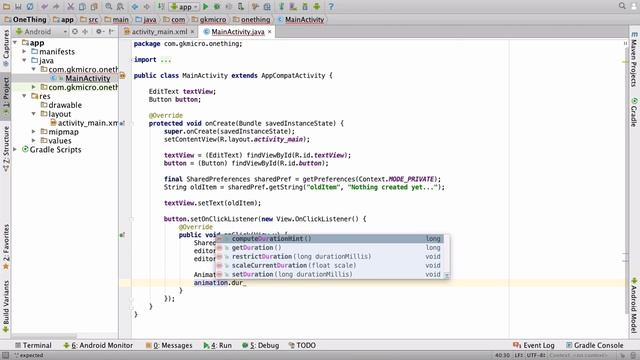This screenshot has width=640, height=360.
Task: Expand the values folder
Action: pos(34,141)
